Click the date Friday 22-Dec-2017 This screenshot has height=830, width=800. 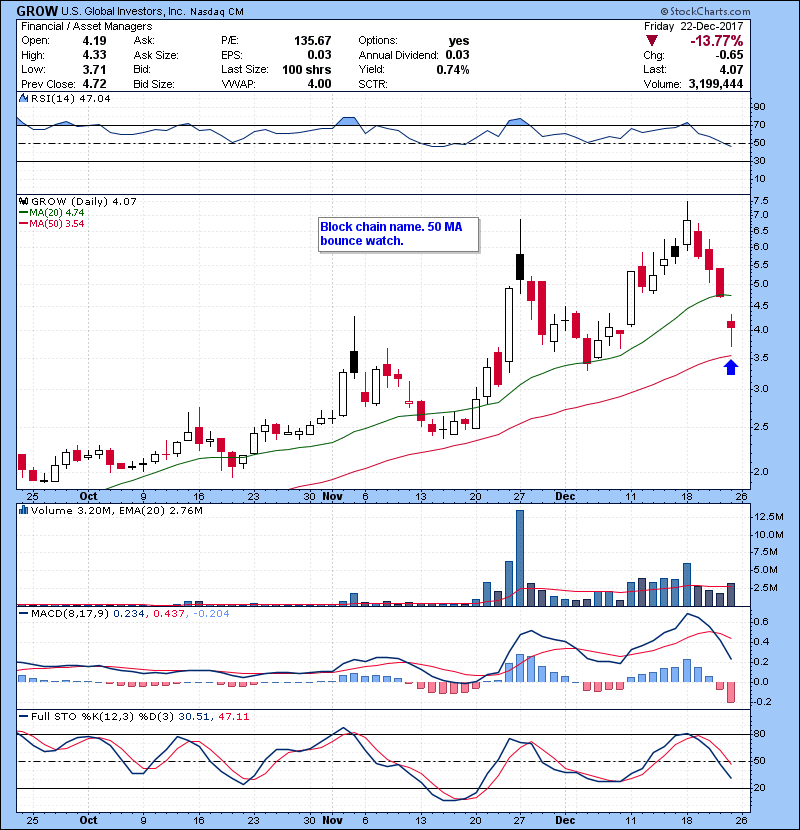(694, 26)
